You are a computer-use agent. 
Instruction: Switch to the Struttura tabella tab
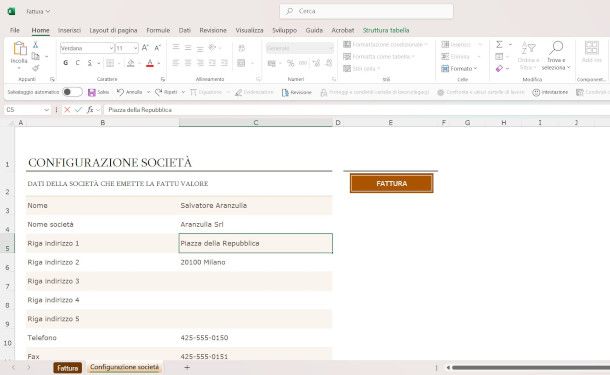(386, 30)
